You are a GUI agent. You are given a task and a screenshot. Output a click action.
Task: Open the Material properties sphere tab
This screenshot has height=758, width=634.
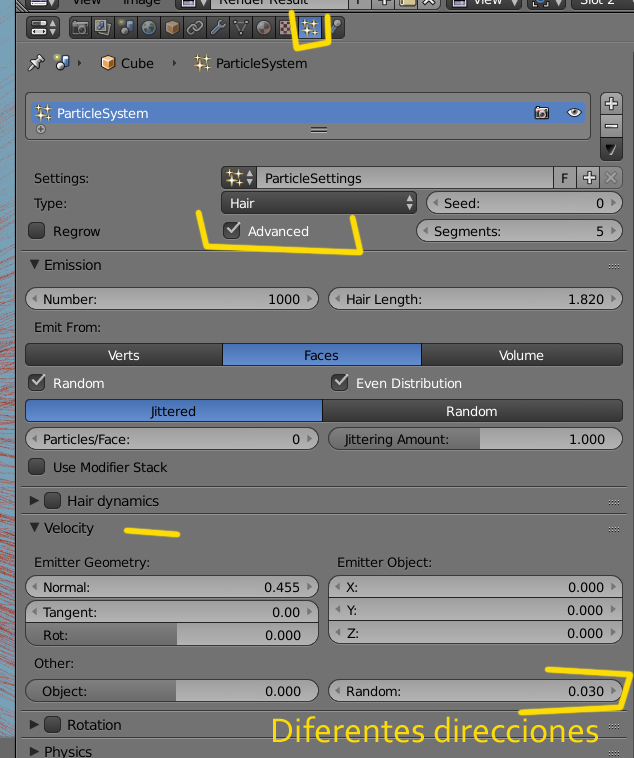(264, 27)
